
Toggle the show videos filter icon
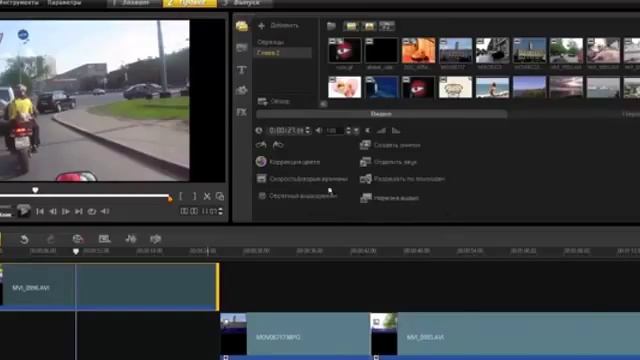(x=351, y=27)
